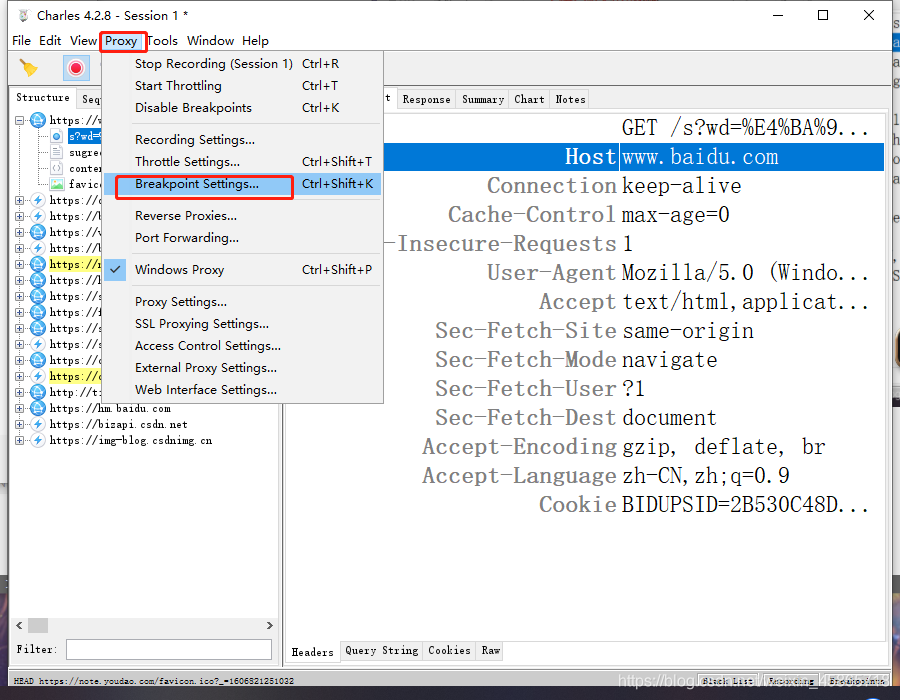Switch to the Response tab
Screen dimensions: 900x700
[x=426, y=99]
